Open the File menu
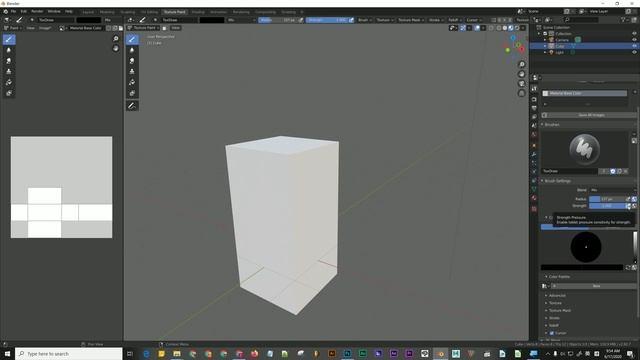This screenshot has height=360, width=640. (13, 11)
